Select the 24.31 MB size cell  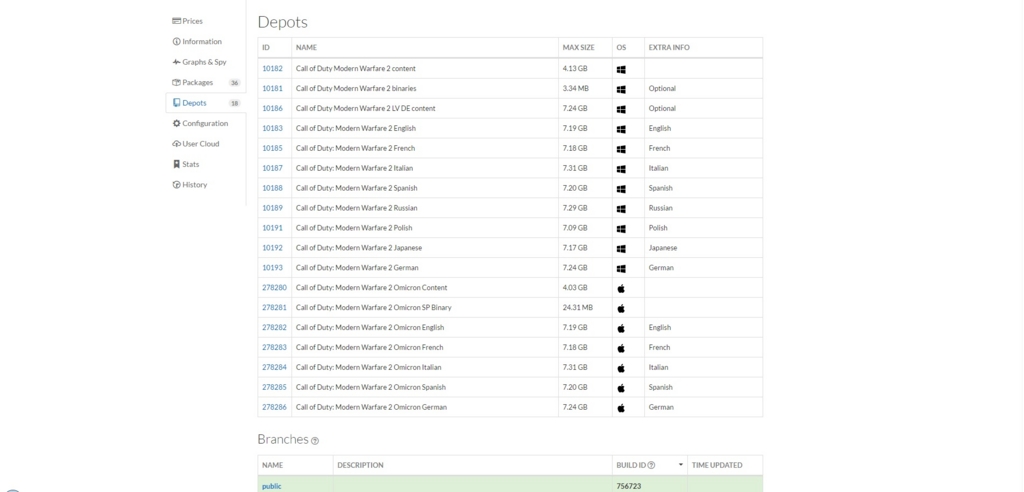pyautogui.click(x=585, y=308)
